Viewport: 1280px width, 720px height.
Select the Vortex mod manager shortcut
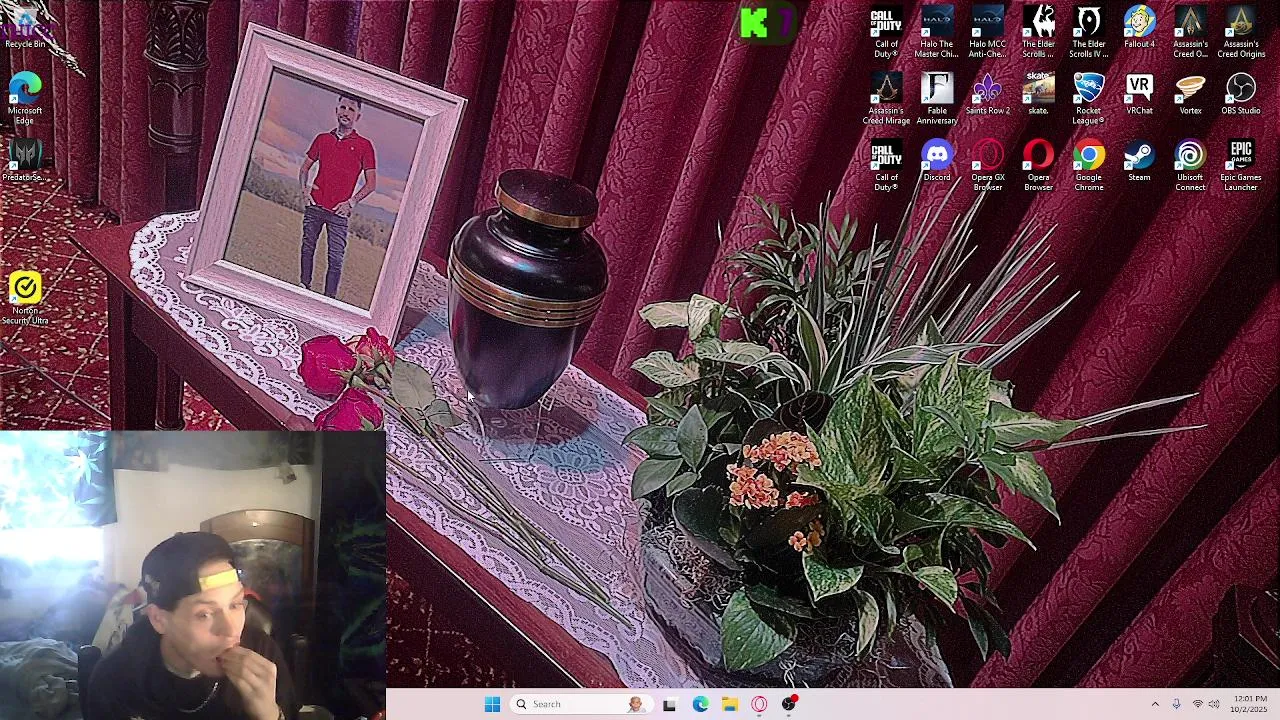click(x=1190, y=94)
